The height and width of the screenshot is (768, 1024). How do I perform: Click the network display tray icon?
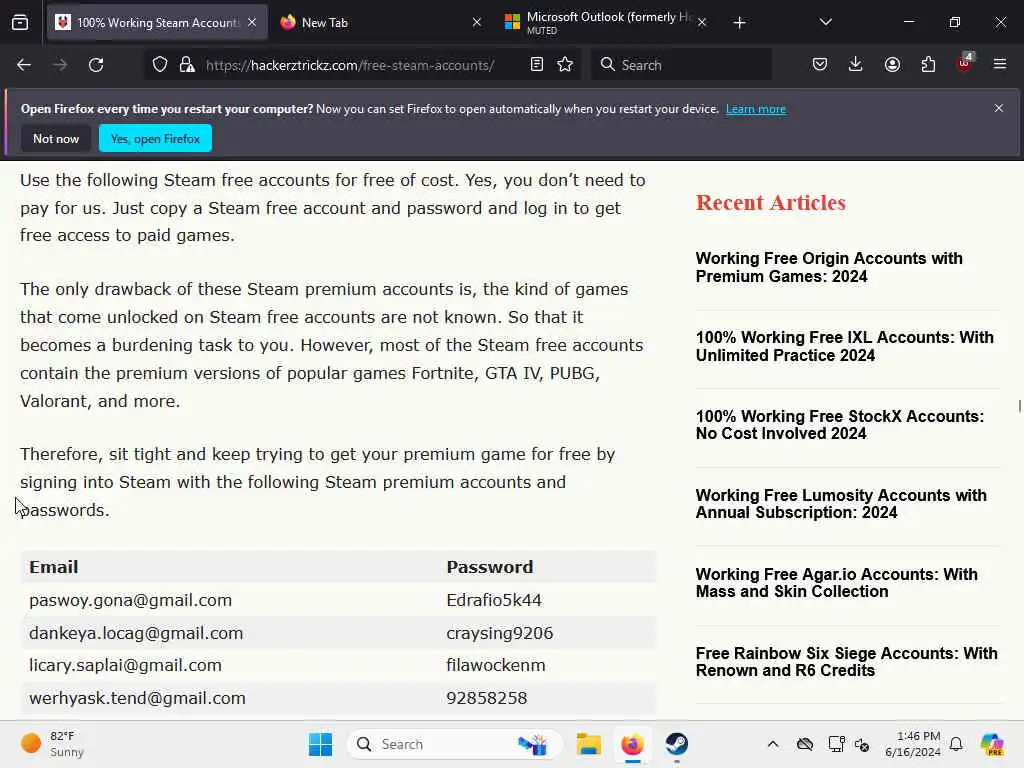[x=836, y=744]
